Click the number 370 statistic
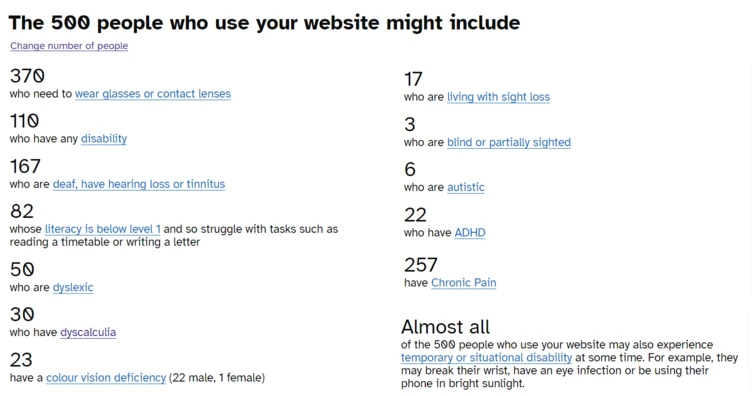Image resolution: width=752 pixels, height=396 pixels. pyautogui.click(x=27, y=76)
